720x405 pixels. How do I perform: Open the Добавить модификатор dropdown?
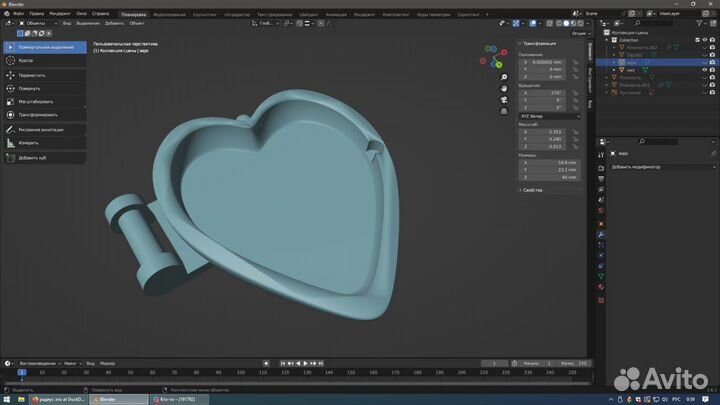click(664, 167)
